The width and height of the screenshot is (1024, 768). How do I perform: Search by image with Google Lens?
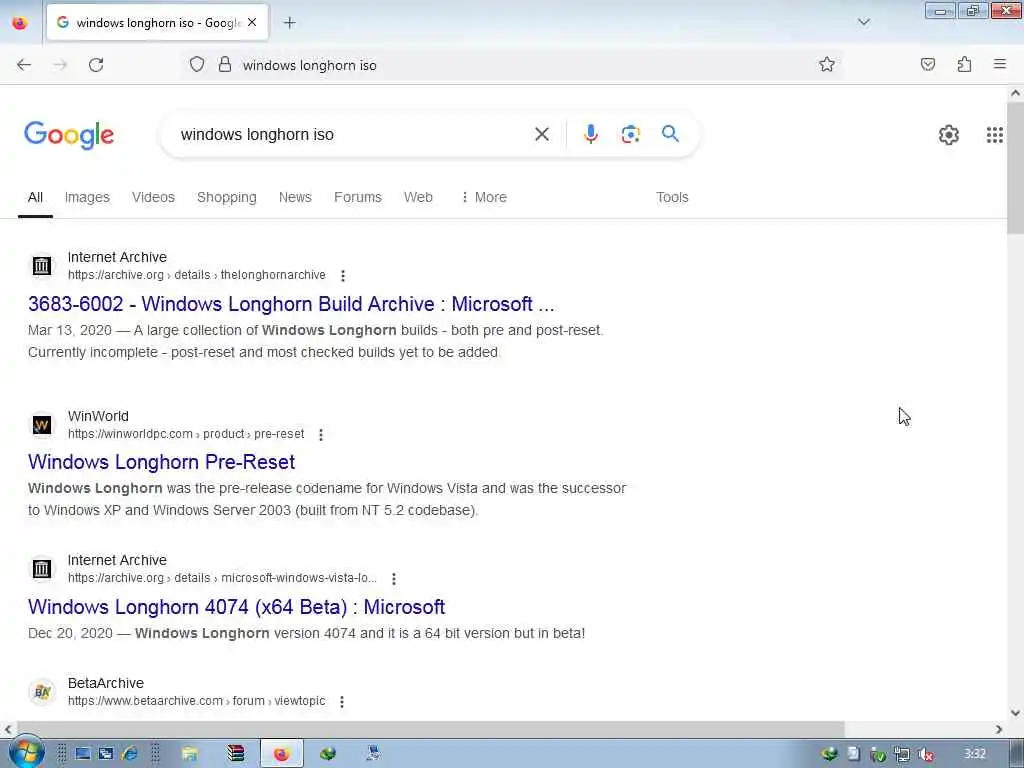tap(630, 135)
